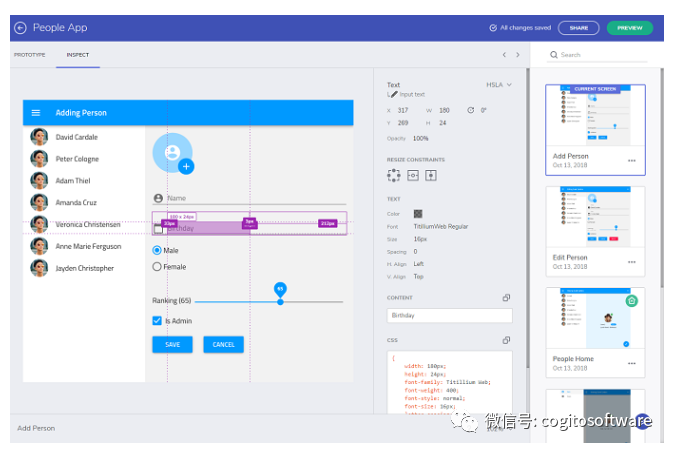Select Veronica Christensen in the list
The width and height of the screenshot is (674, 452).
pos(88,224)
